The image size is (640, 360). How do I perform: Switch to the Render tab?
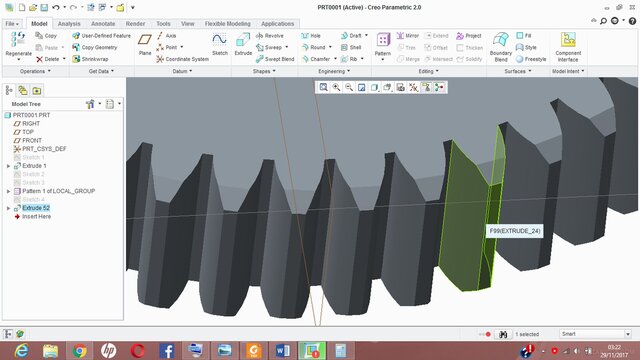pos(135,24)
